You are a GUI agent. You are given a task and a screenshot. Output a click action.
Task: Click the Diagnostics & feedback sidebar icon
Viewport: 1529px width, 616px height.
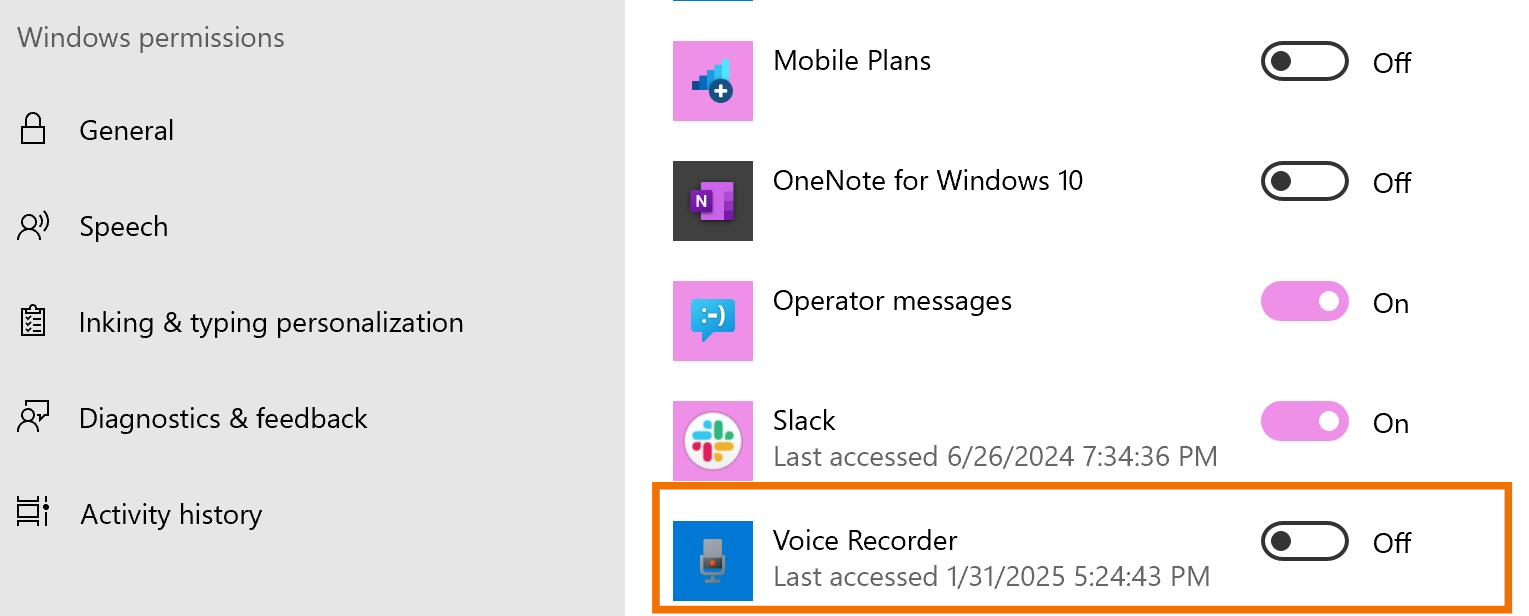[33, 418]
